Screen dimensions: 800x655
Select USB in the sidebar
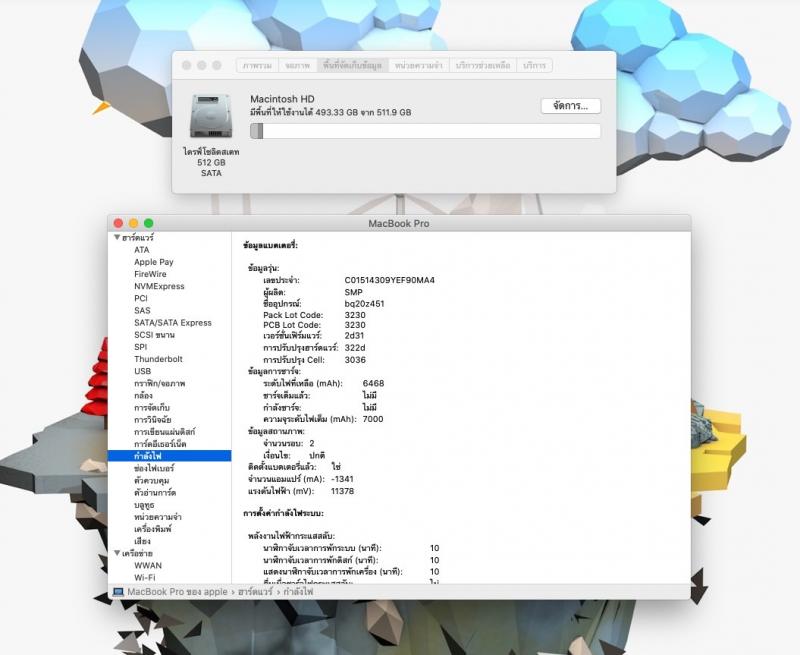[142, 371]
